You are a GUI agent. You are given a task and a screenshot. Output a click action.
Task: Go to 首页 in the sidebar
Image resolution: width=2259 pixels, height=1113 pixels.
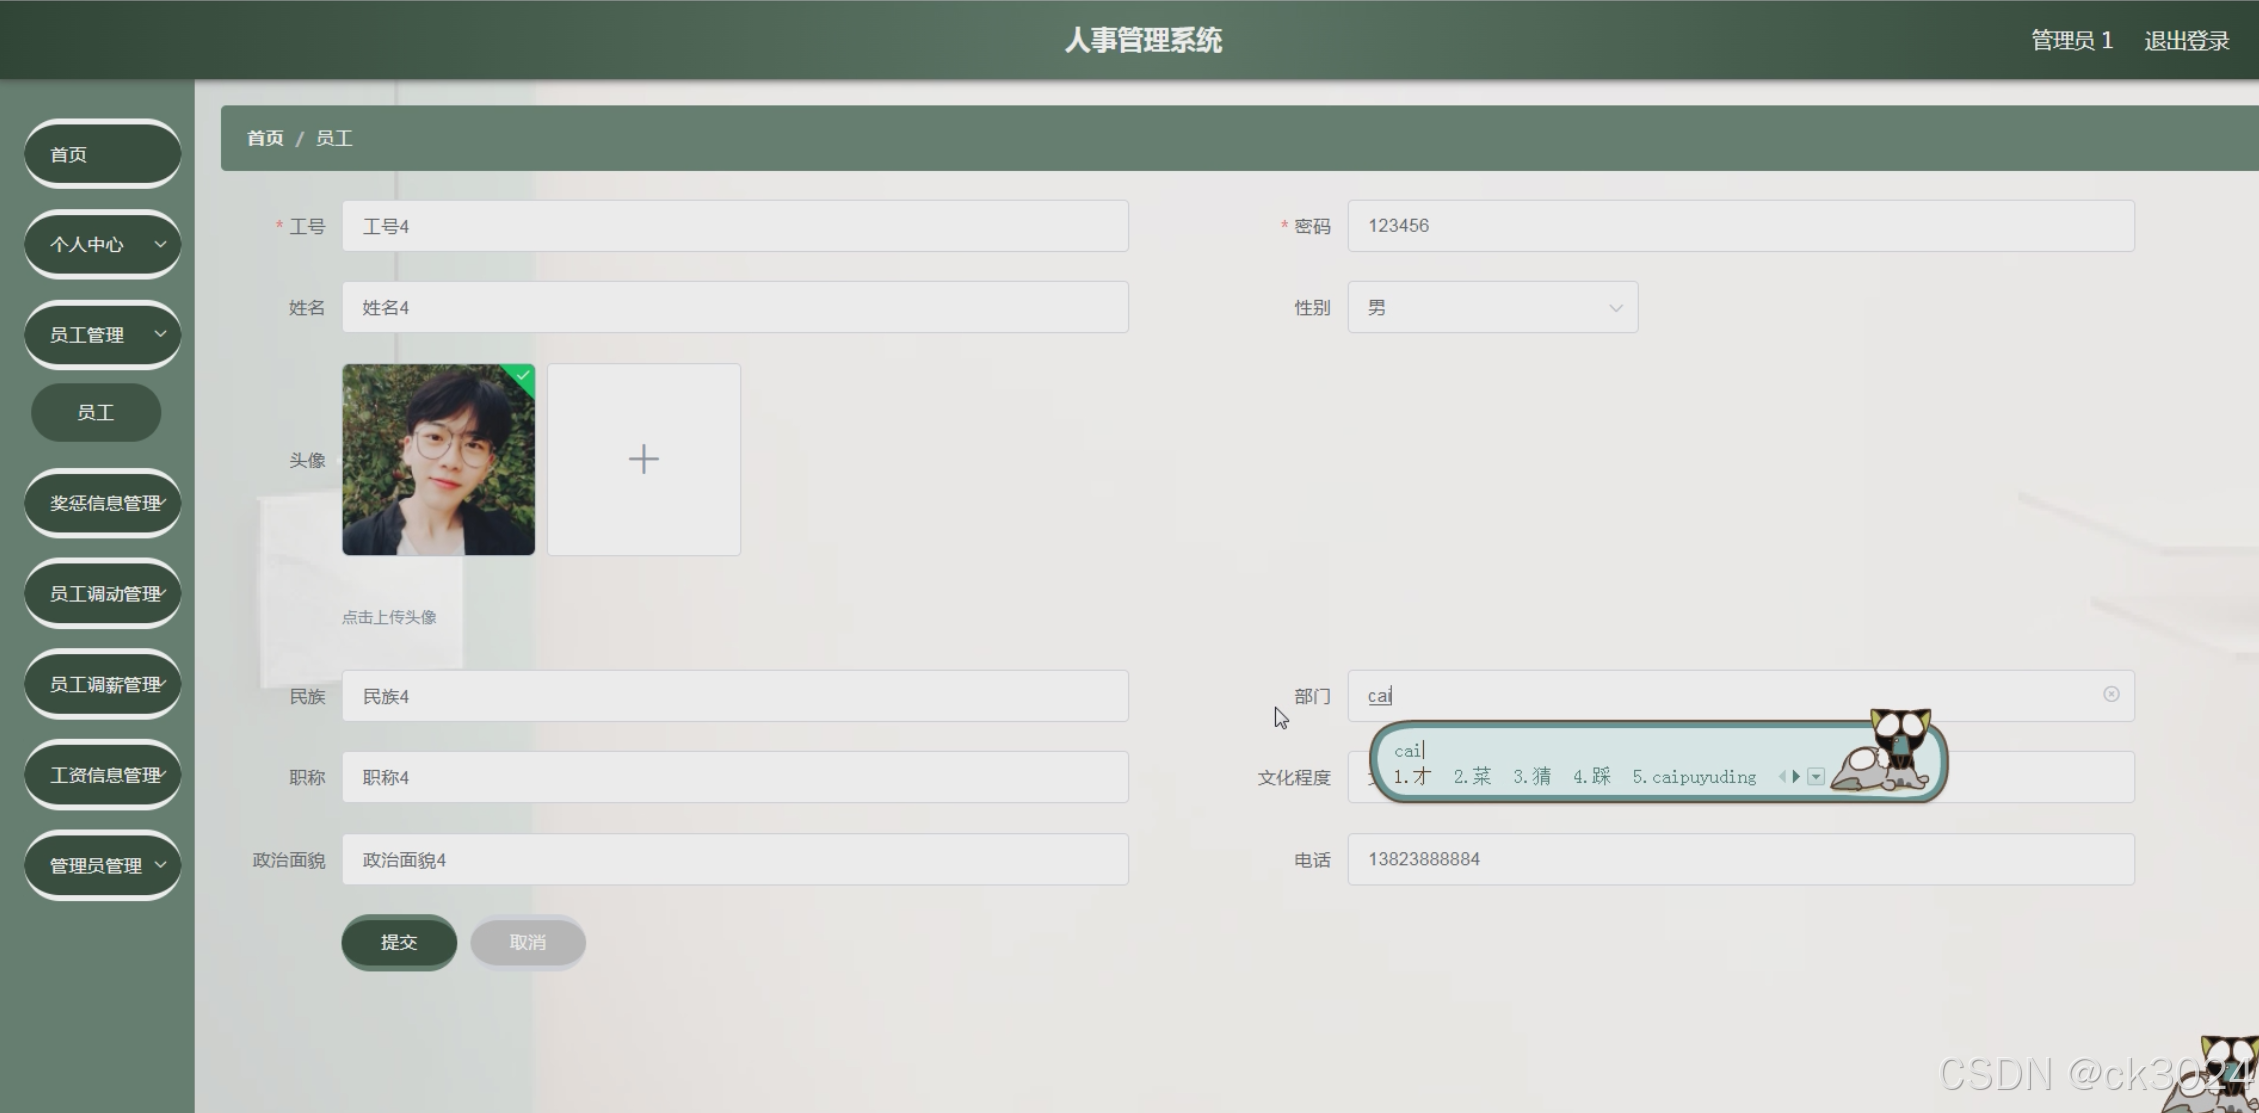click(102, 154)
